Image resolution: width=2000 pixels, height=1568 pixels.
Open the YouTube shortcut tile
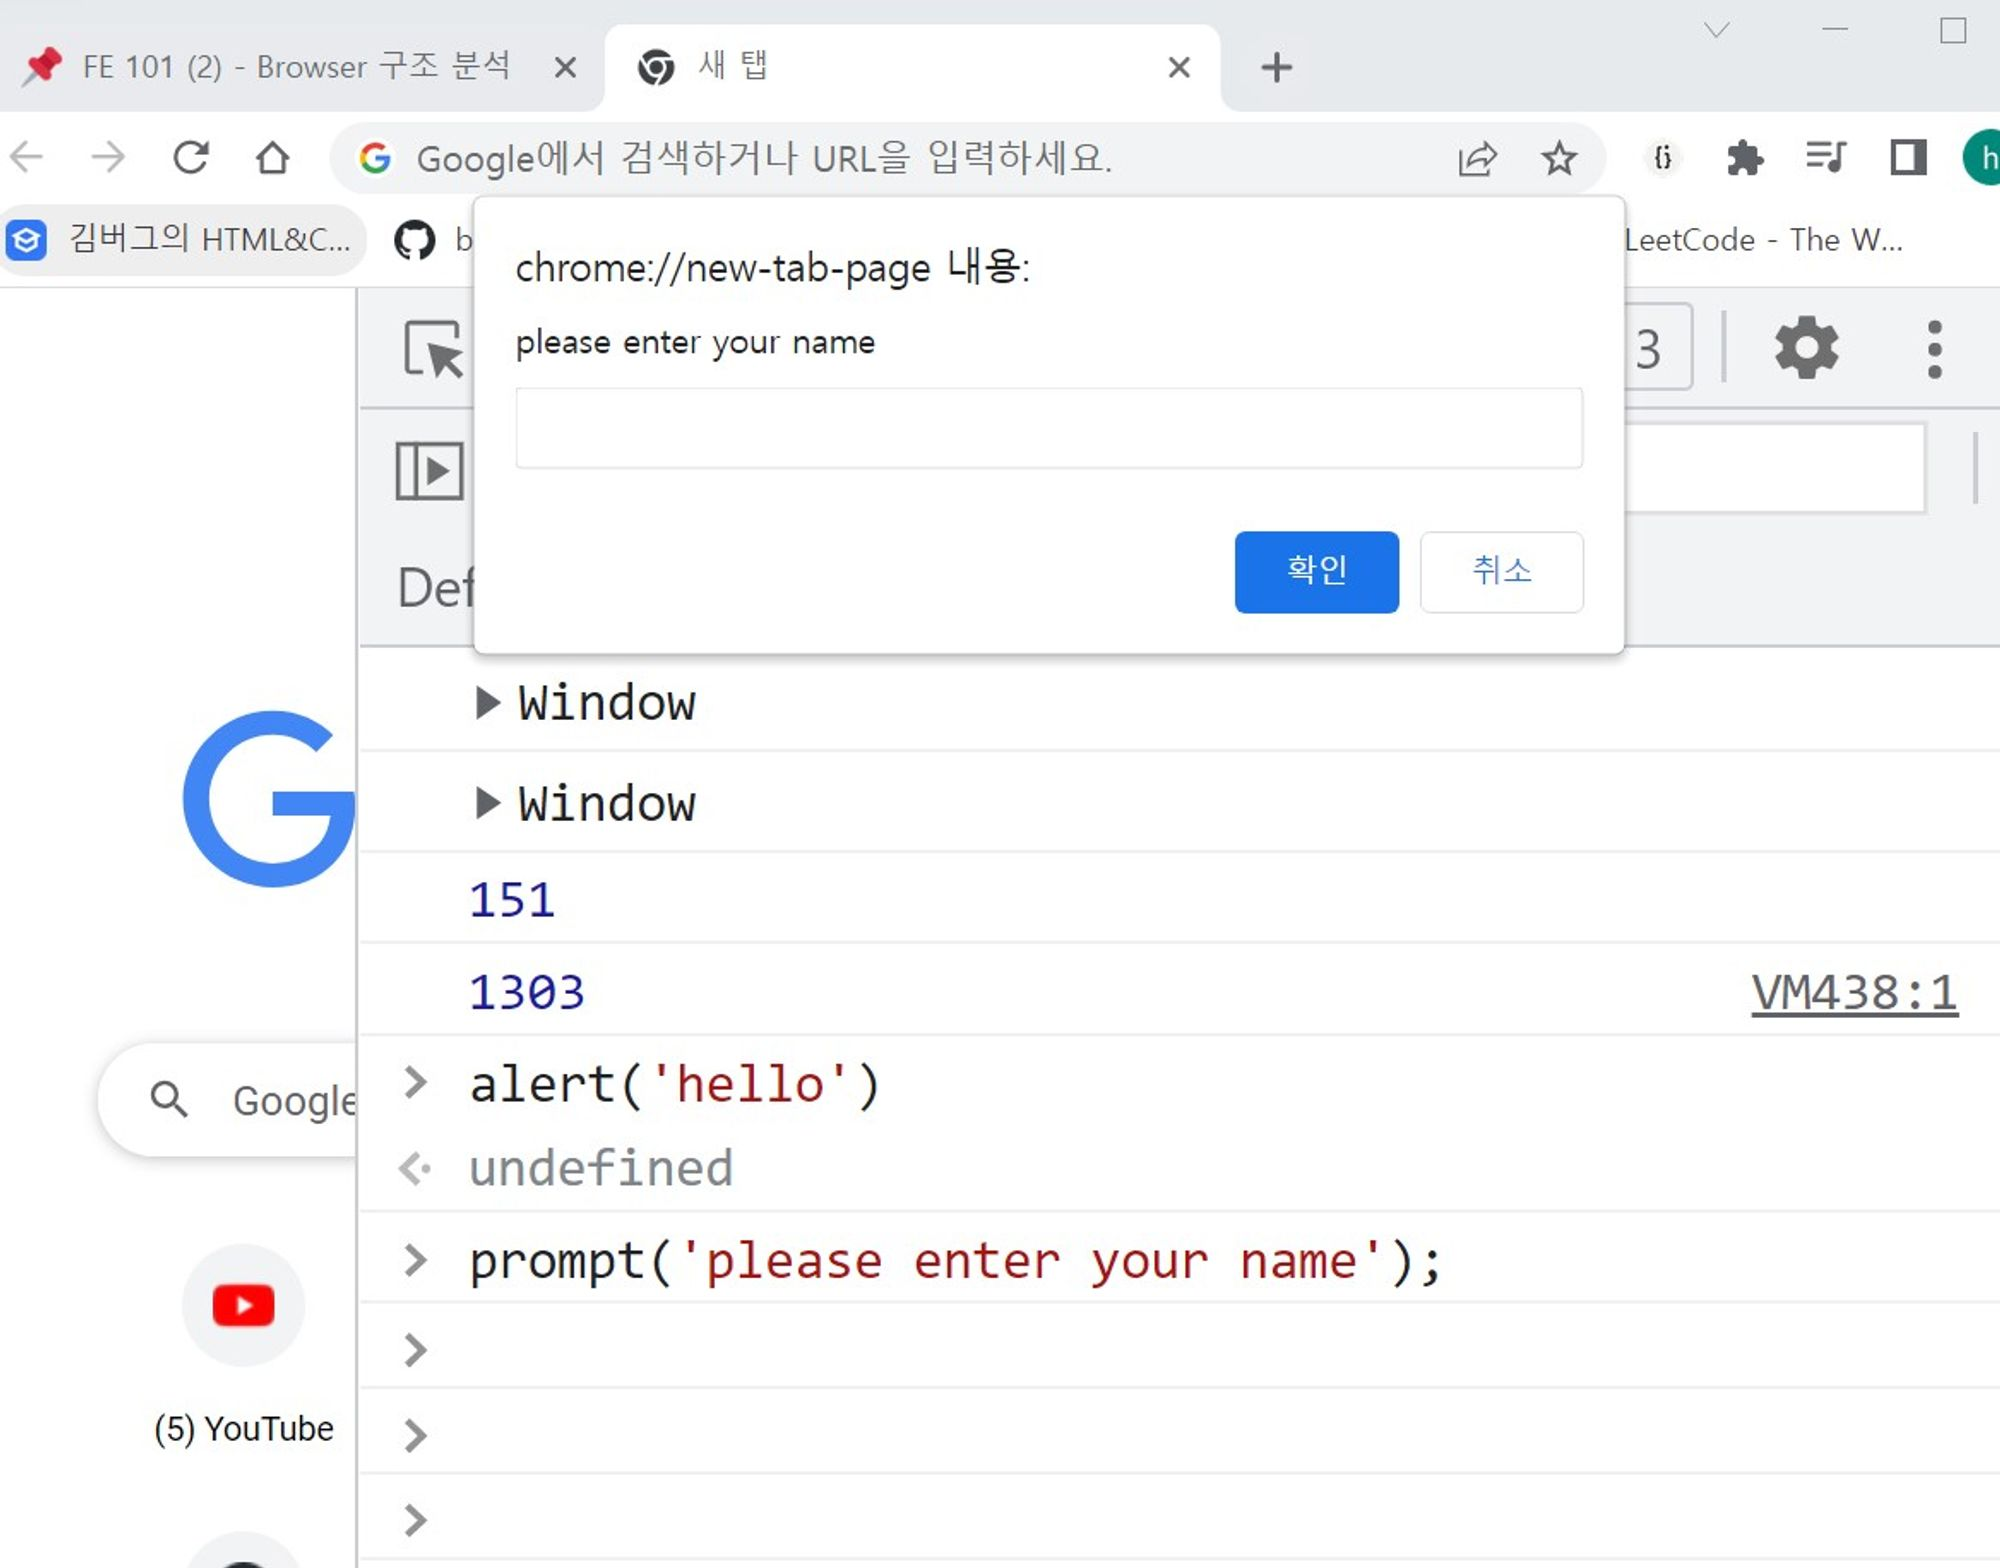(243, 1305)
